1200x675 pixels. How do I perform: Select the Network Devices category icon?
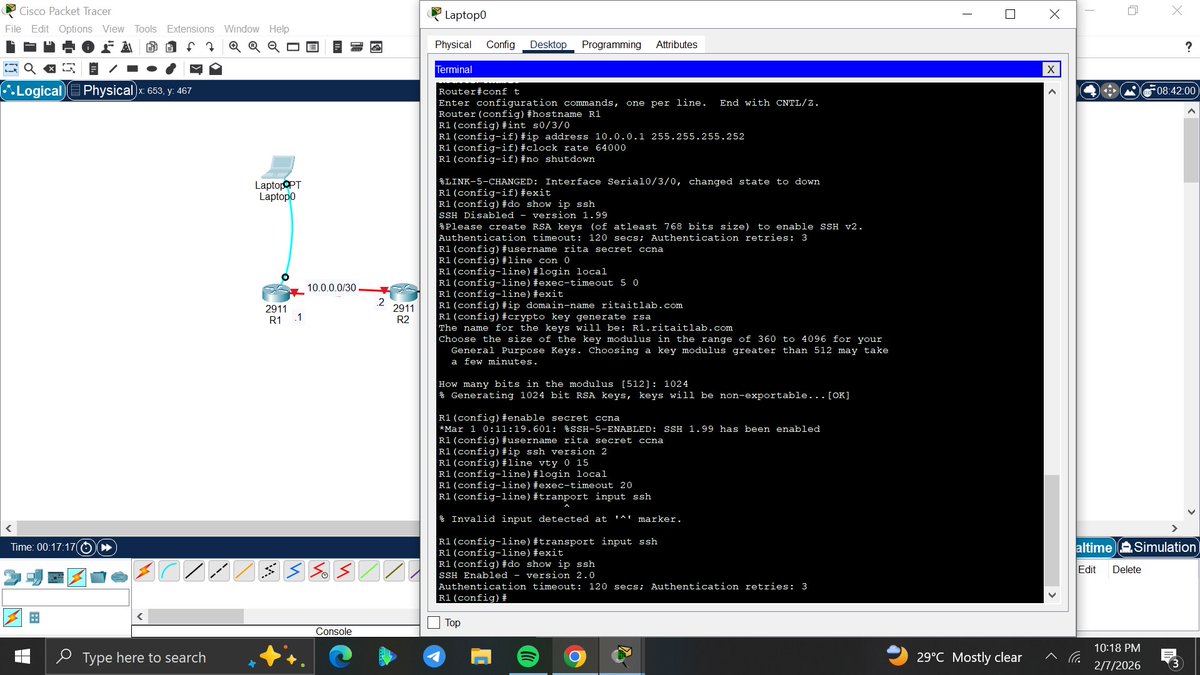(12, 577)
